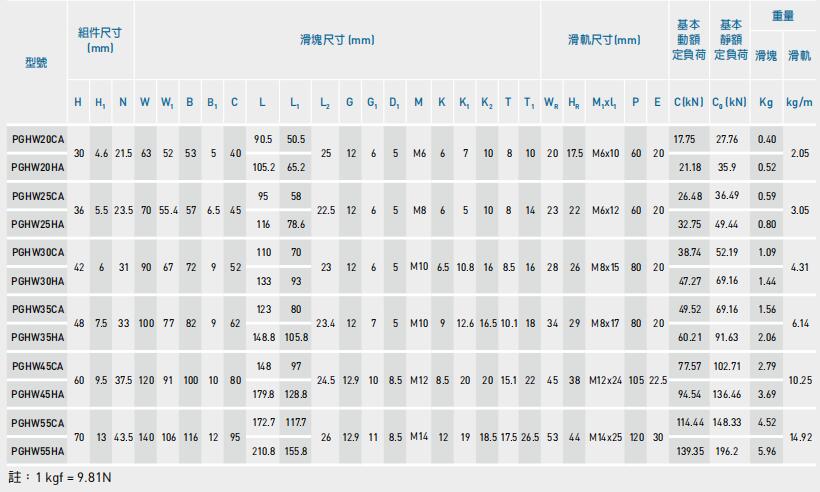Select the PGHW30HA model cell
The height and width of the screenshot is (492, 820).
(37, 282)
